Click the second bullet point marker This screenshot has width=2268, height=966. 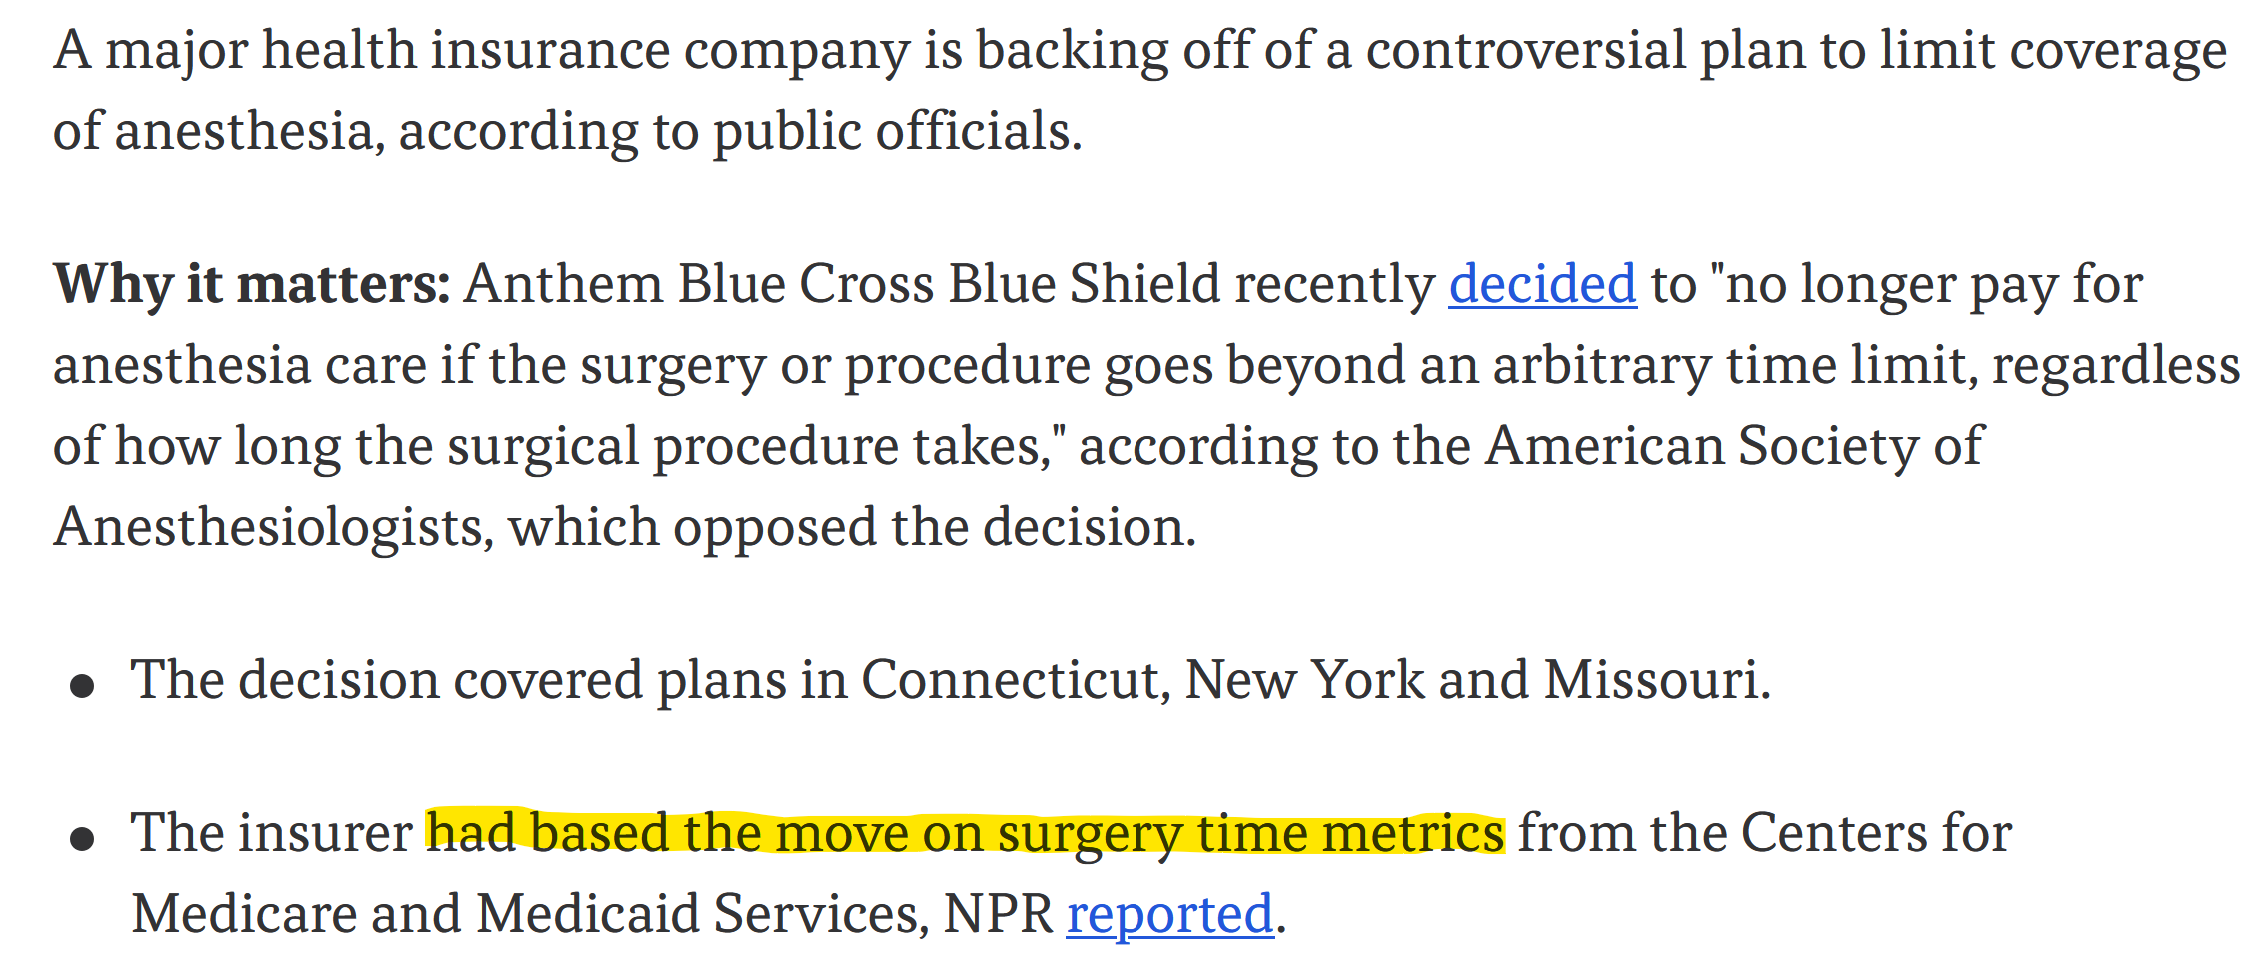82,838
